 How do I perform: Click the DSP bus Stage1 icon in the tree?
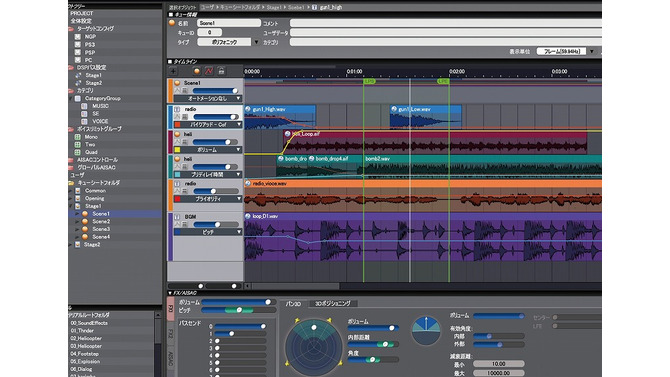click(x=78, y=75)
